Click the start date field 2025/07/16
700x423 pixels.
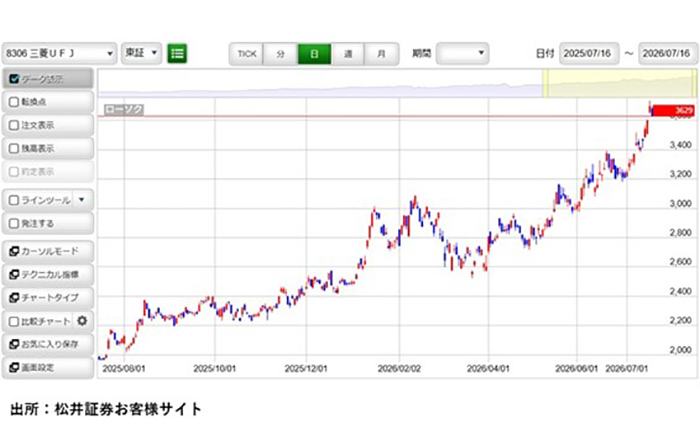tap(589, 54)
